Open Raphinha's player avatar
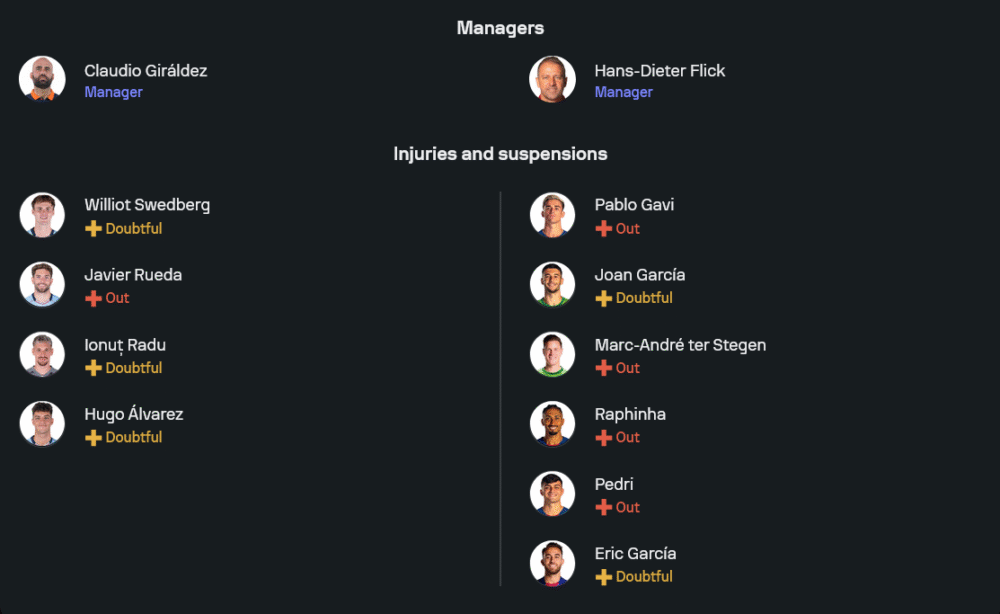 point(552,424)
